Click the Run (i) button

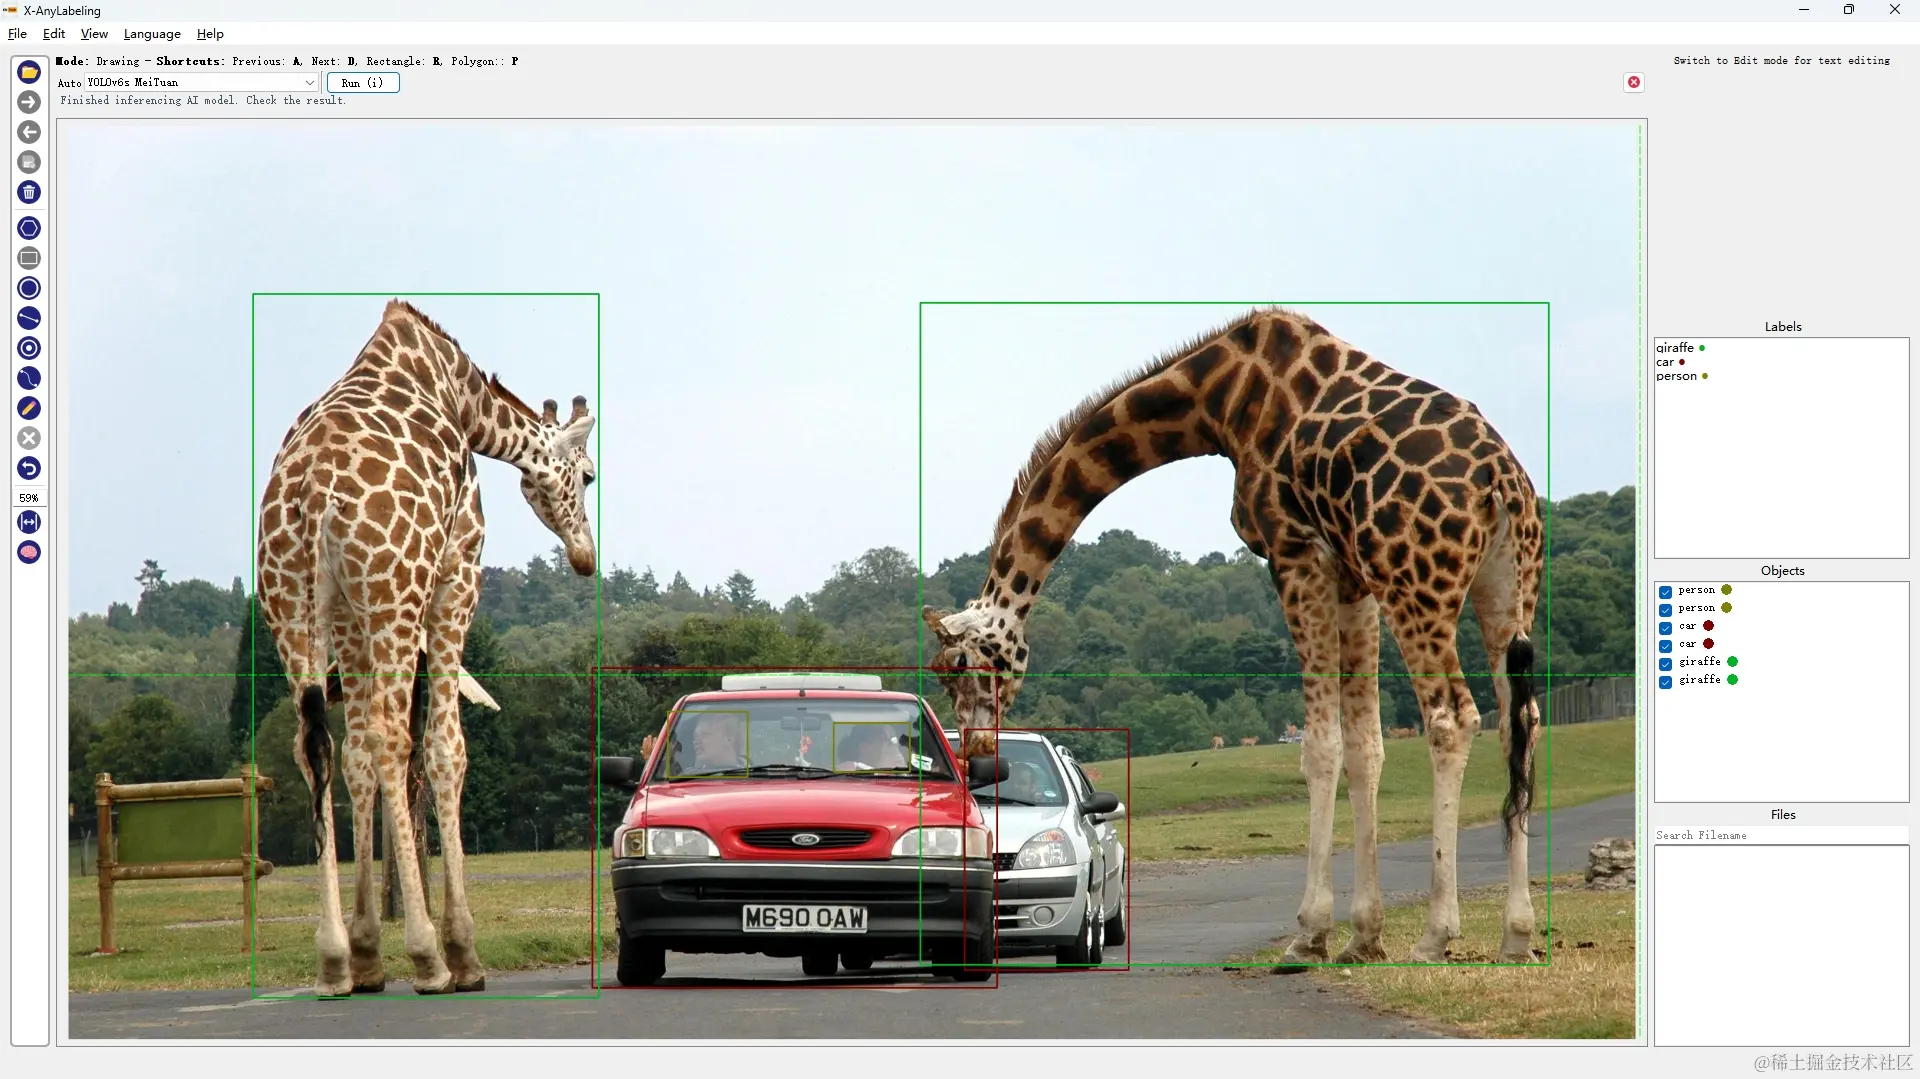[x=363, y=83]
